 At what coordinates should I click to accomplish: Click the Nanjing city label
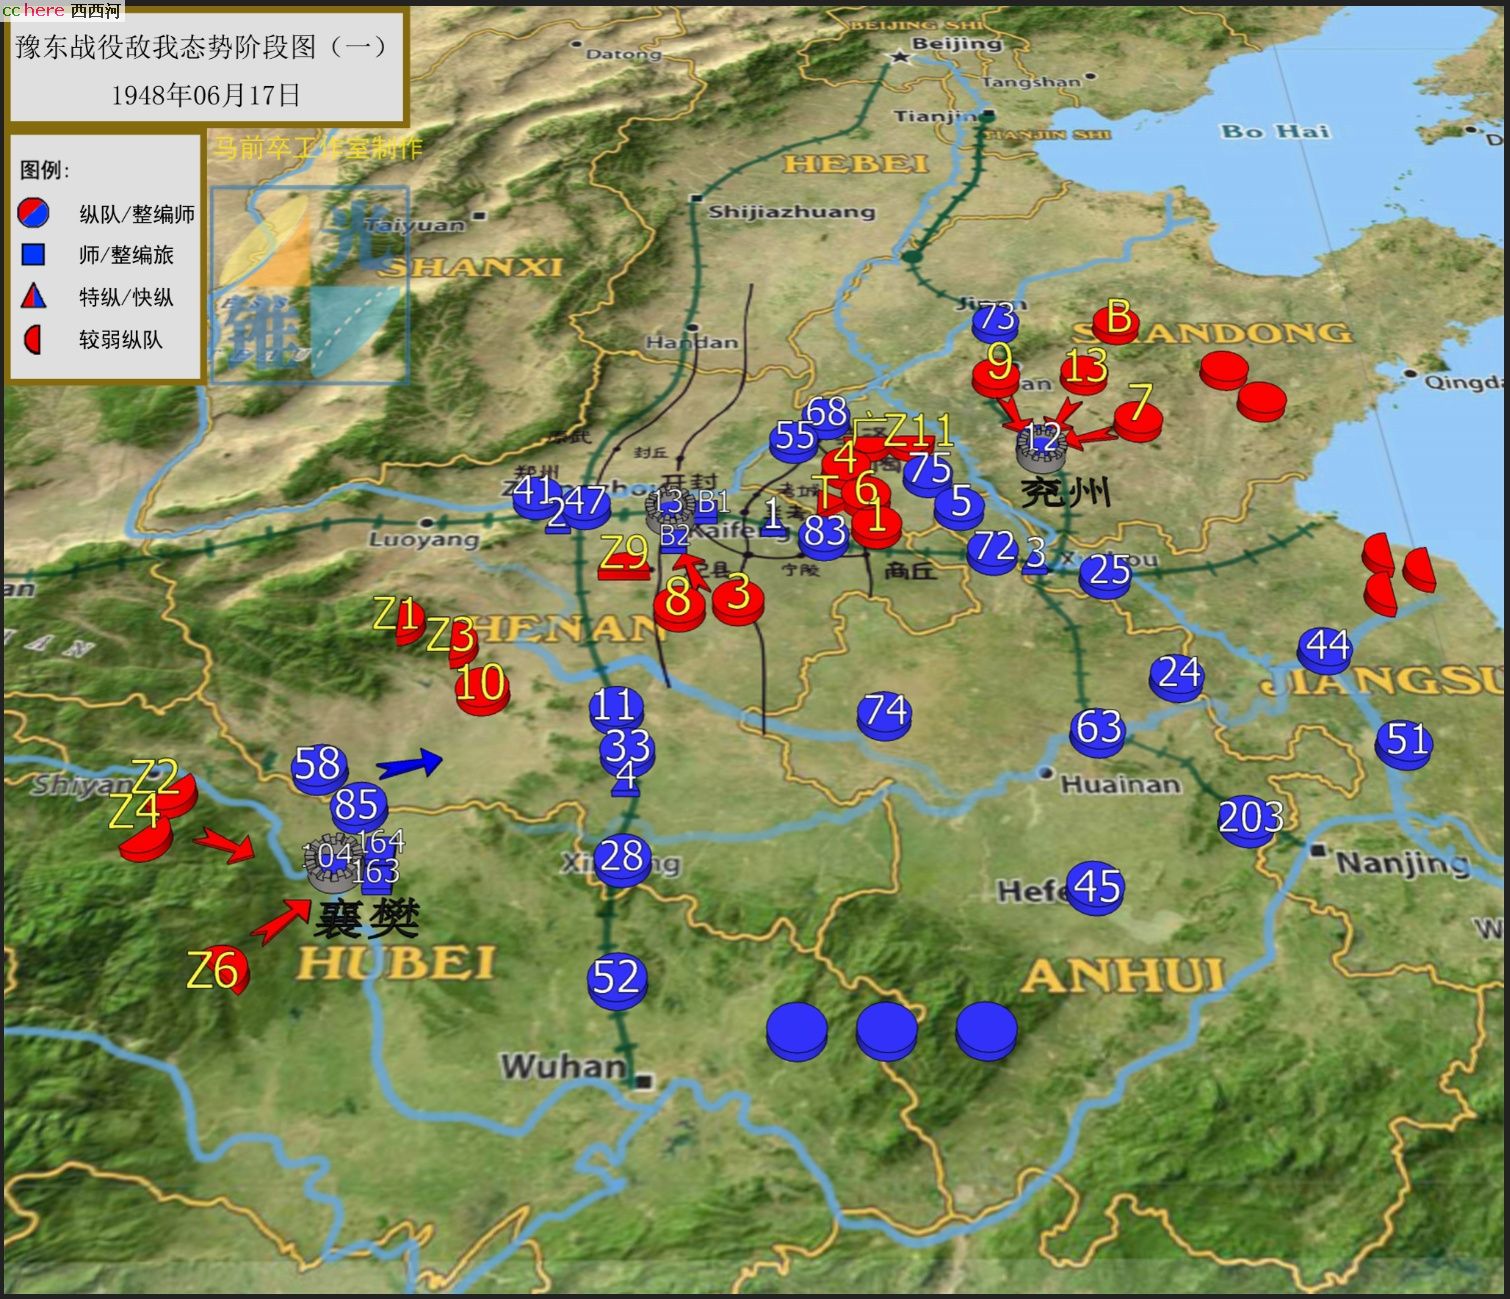(1402, 862)
